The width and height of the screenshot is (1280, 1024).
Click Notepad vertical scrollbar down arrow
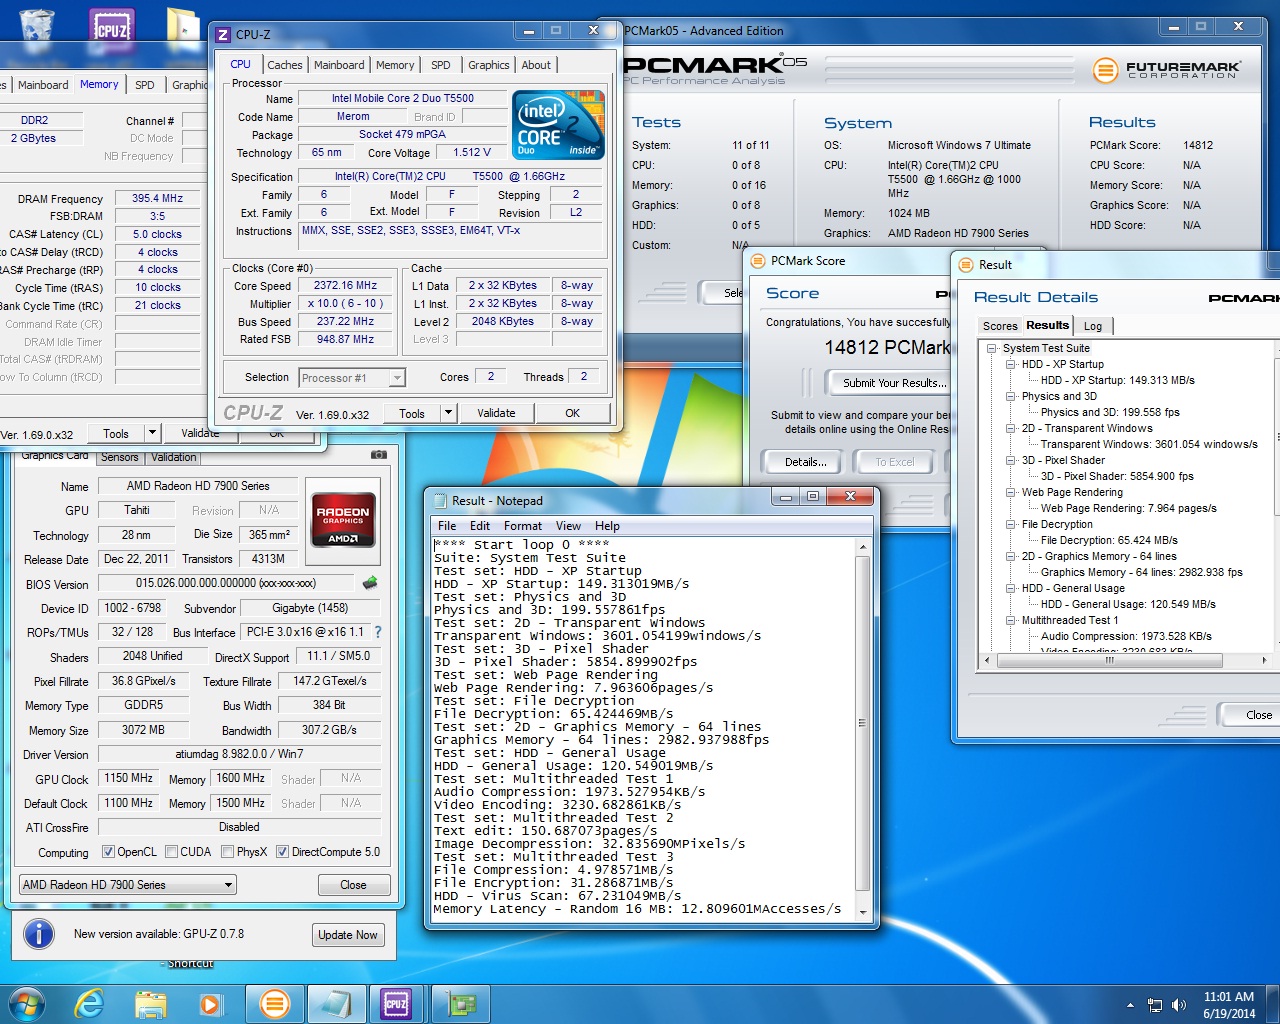(863, 911)
